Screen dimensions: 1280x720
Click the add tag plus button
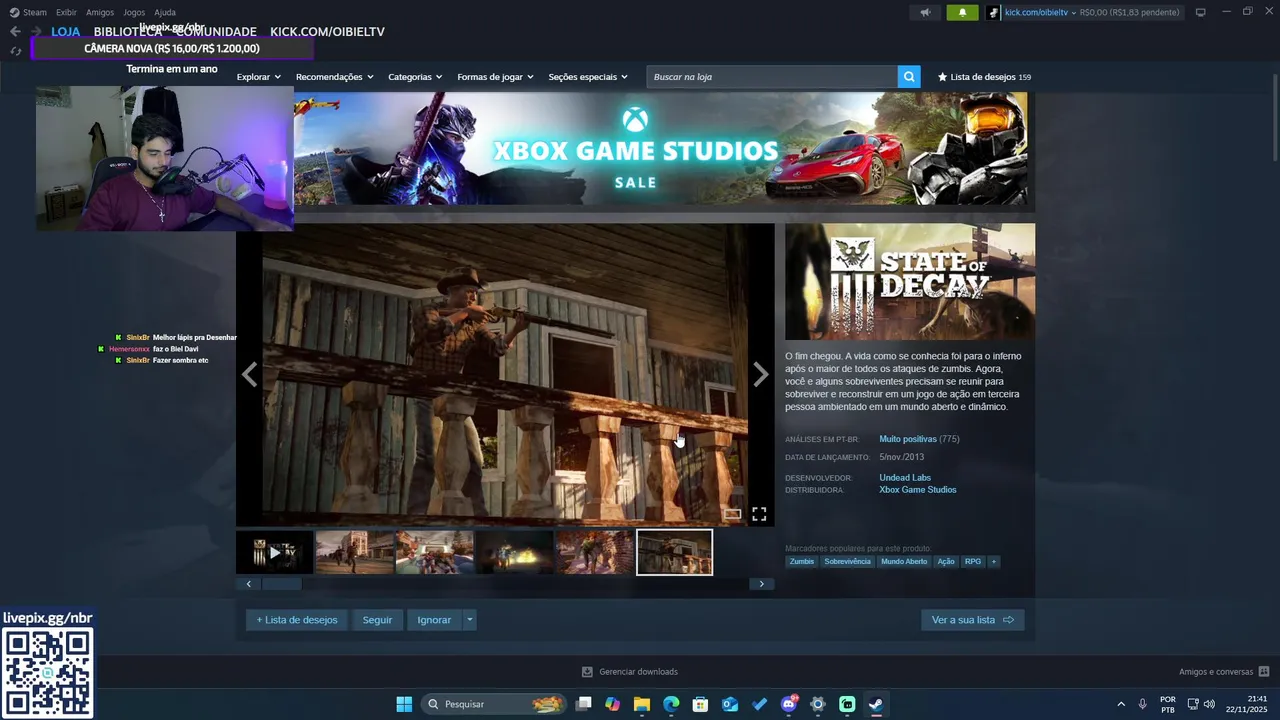point(993,562)
